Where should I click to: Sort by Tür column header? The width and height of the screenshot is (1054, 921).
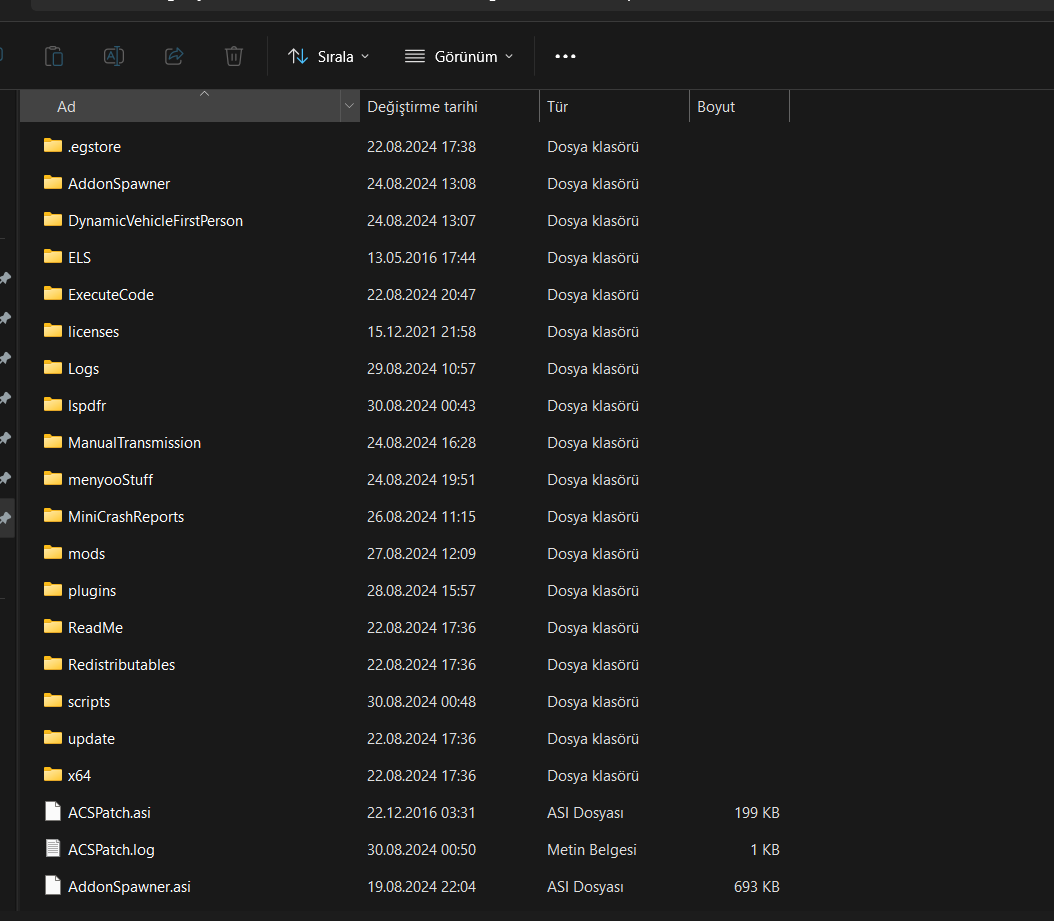pos(558,106)
